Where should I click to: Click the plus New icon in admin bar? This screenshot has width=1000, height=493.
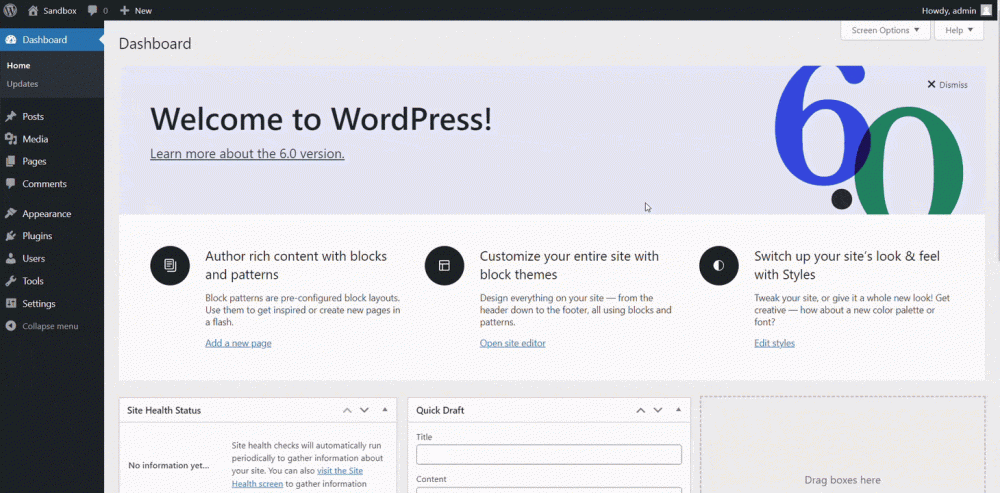124,11
